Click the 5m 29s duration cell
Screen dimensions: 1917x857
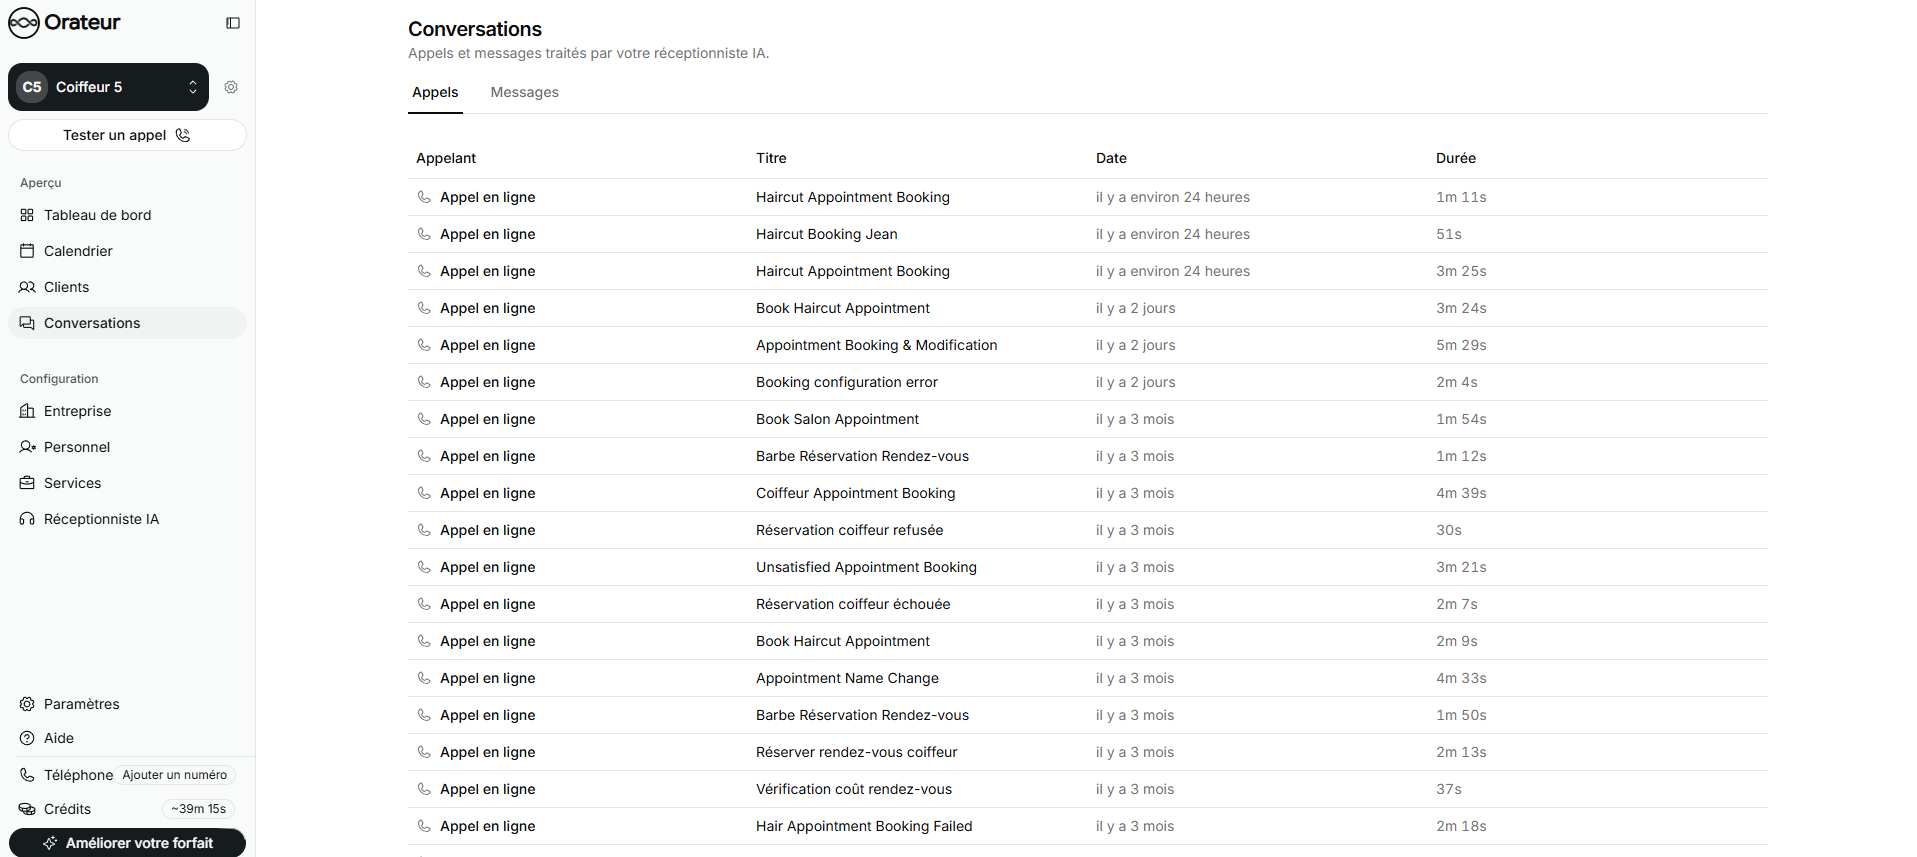tap(1461, 345)
